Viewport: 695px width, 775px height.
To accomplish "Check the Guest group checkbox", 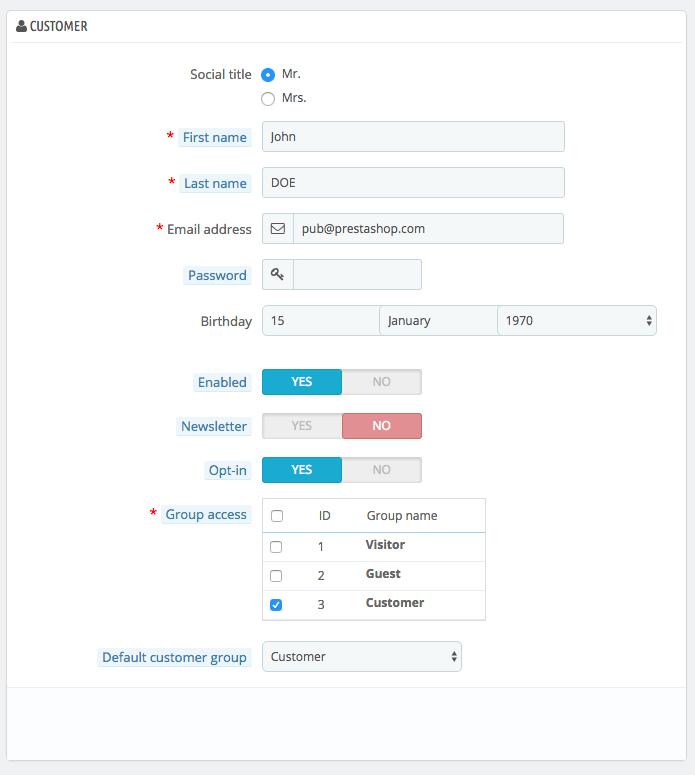I will (x=276, y=576).
